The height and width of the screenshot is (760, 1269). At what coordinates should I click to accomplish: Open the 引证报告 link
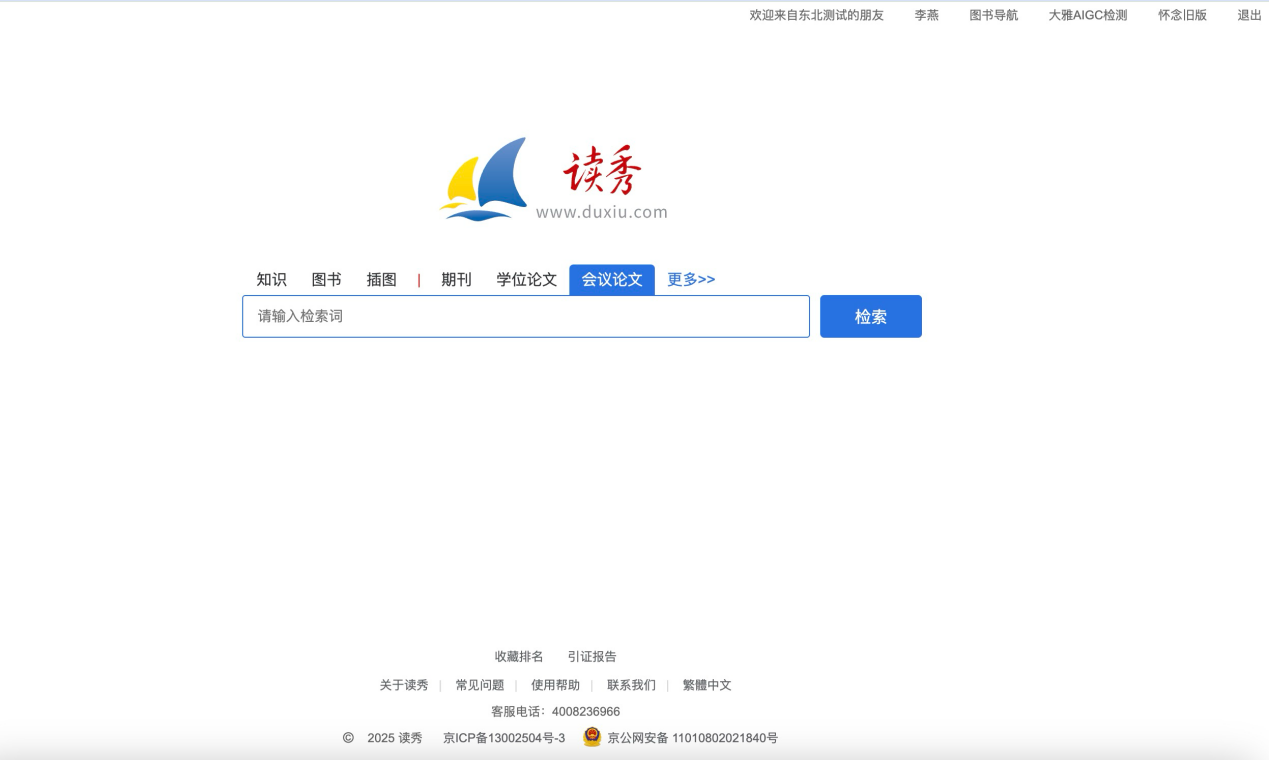592,656
